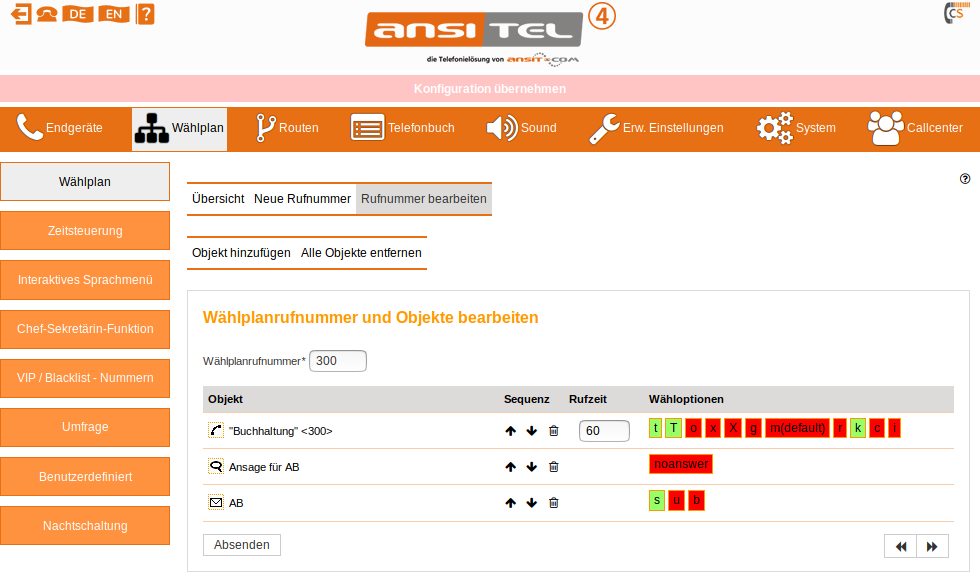
Task: Delete the "Buchhaltung" <300> object with trash icon
Action: [554, 431]
